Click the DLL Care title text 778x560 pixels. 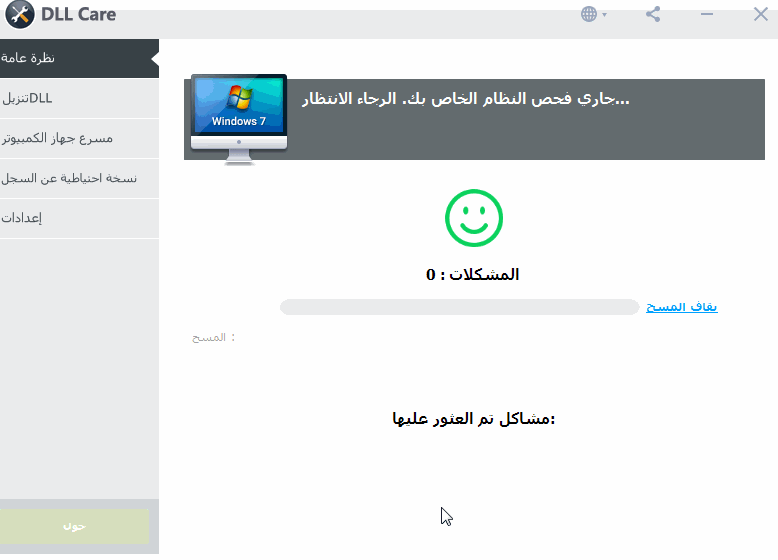pyautogui.click(x=78, y=14)
